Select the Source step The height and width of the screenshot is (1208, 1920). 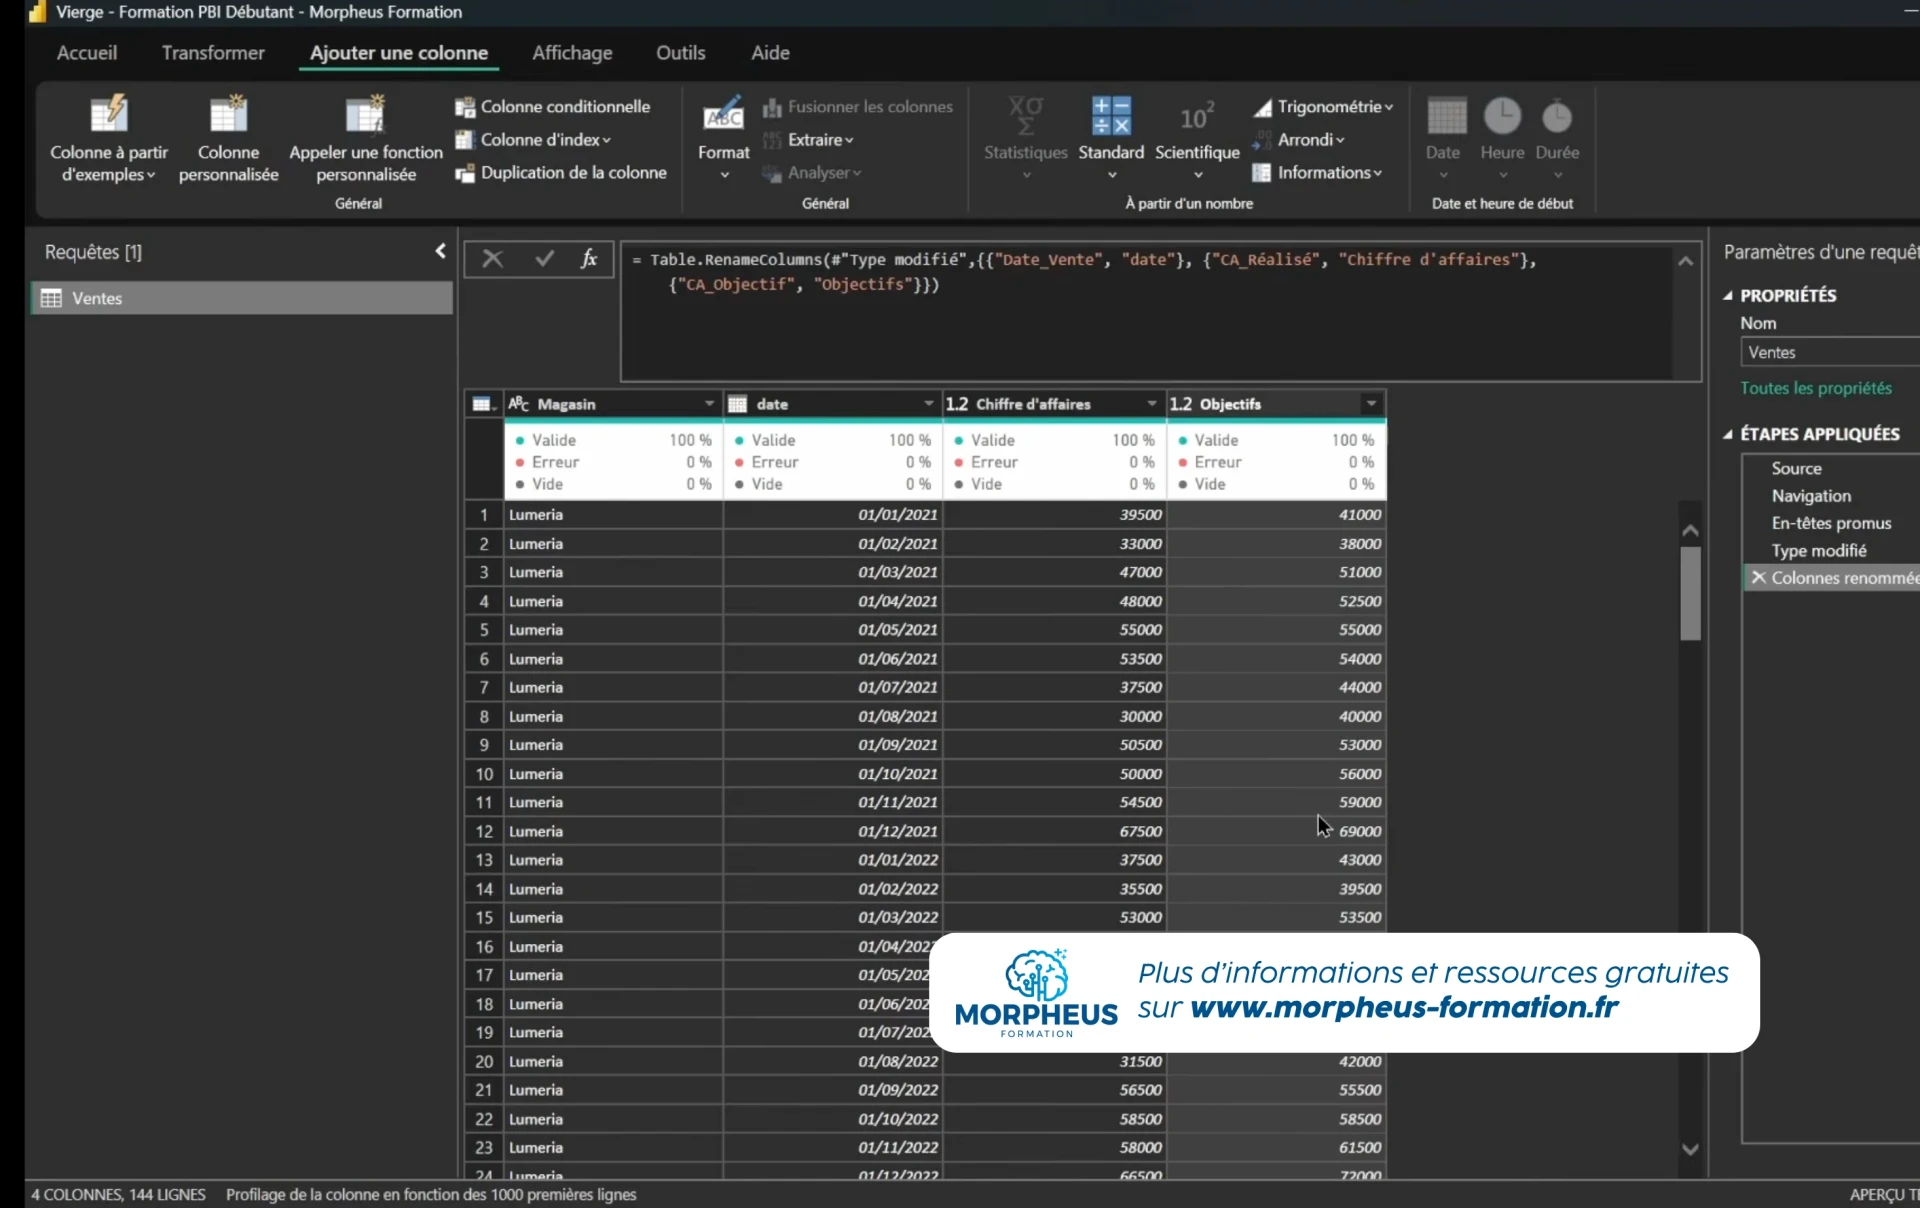tap(1796, 469)
